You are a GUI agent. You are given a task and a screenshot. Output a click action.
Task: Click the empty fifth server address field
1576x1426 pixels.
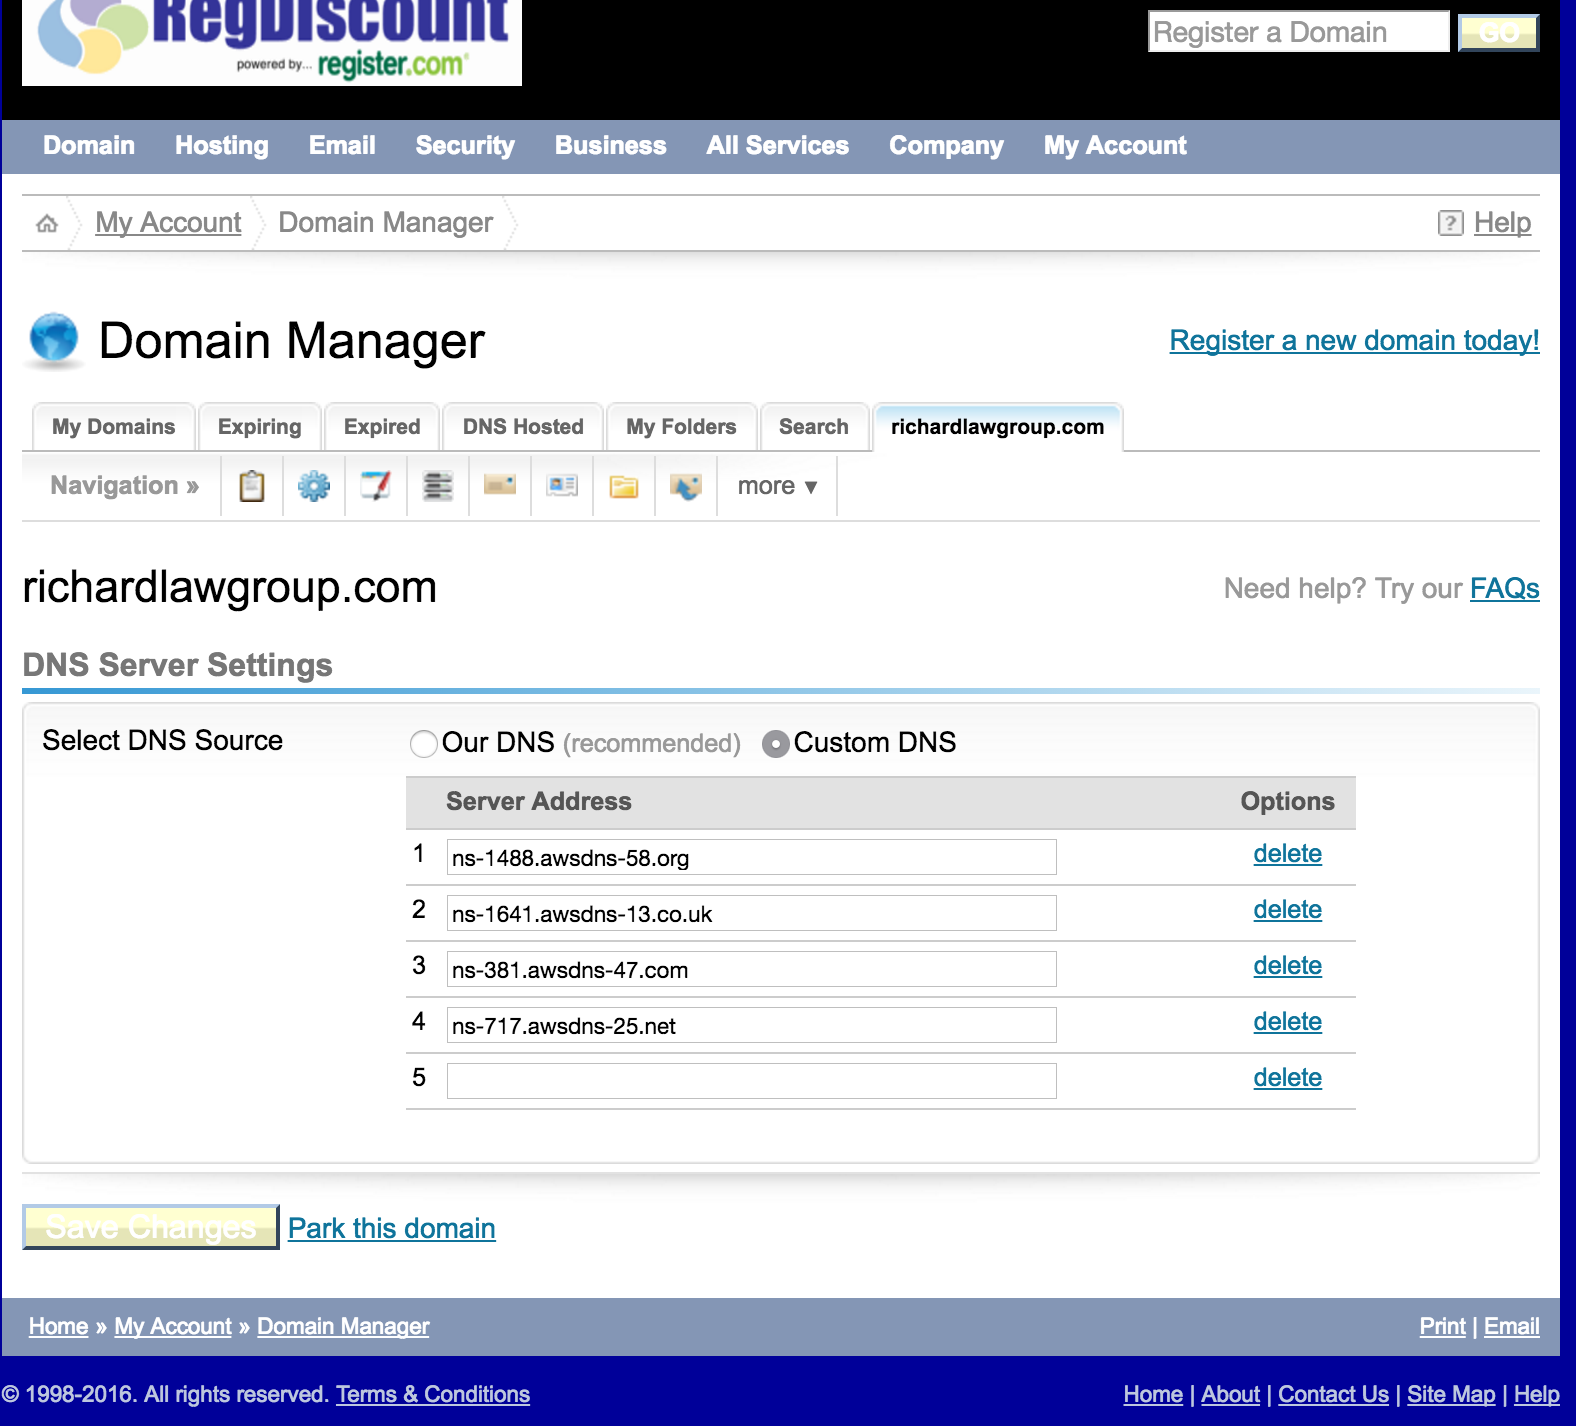751,1081
